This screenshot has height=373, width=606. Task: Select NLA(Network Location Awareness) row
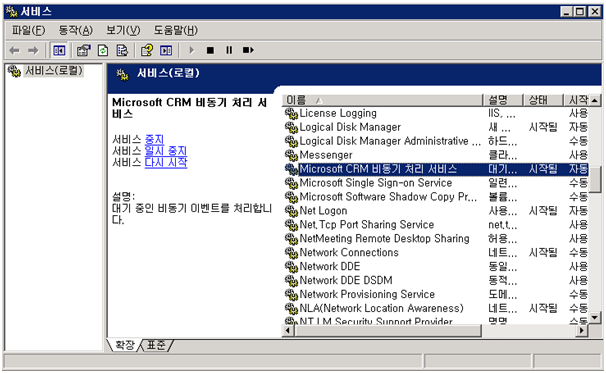point(436,308)
